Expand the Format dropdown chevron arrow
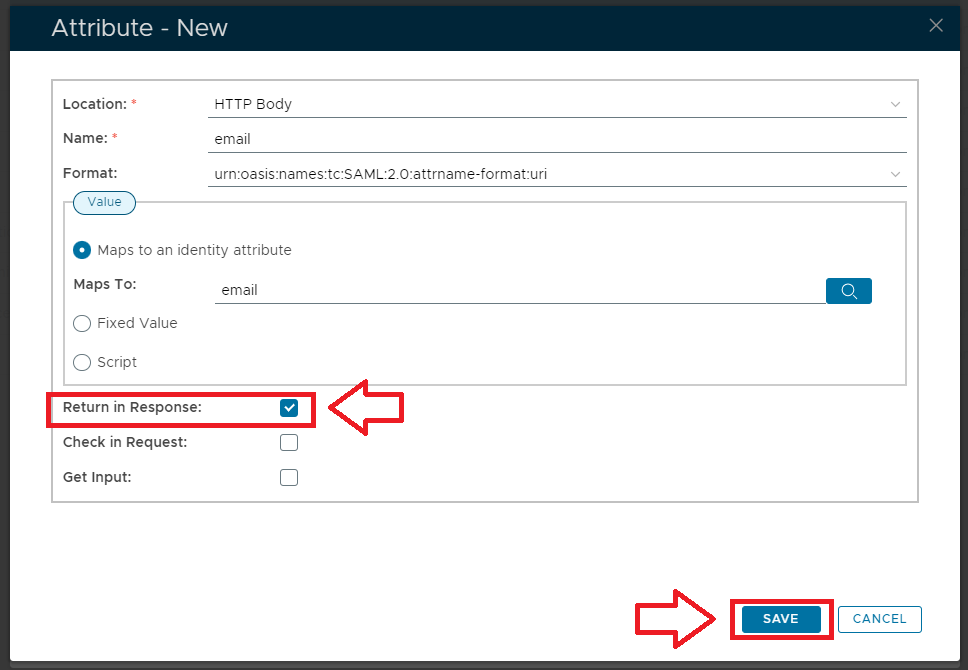This screenshot has height=670, width=968. click(895, 174)
